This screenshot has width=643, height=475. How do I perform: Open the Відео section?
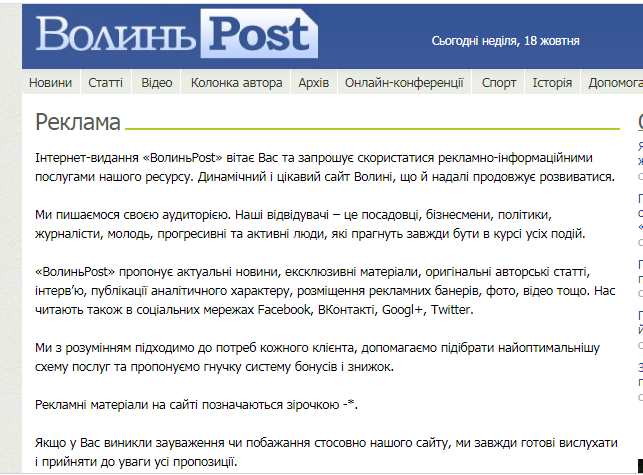157,83
